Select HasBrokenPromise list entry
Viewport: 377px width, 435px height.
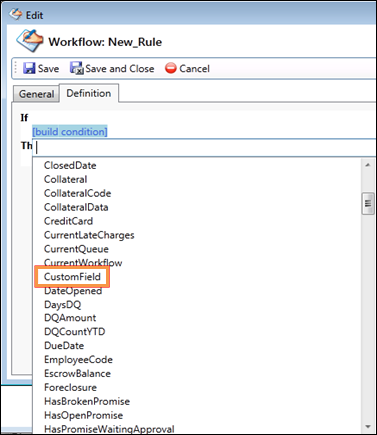tap(87, 401)
